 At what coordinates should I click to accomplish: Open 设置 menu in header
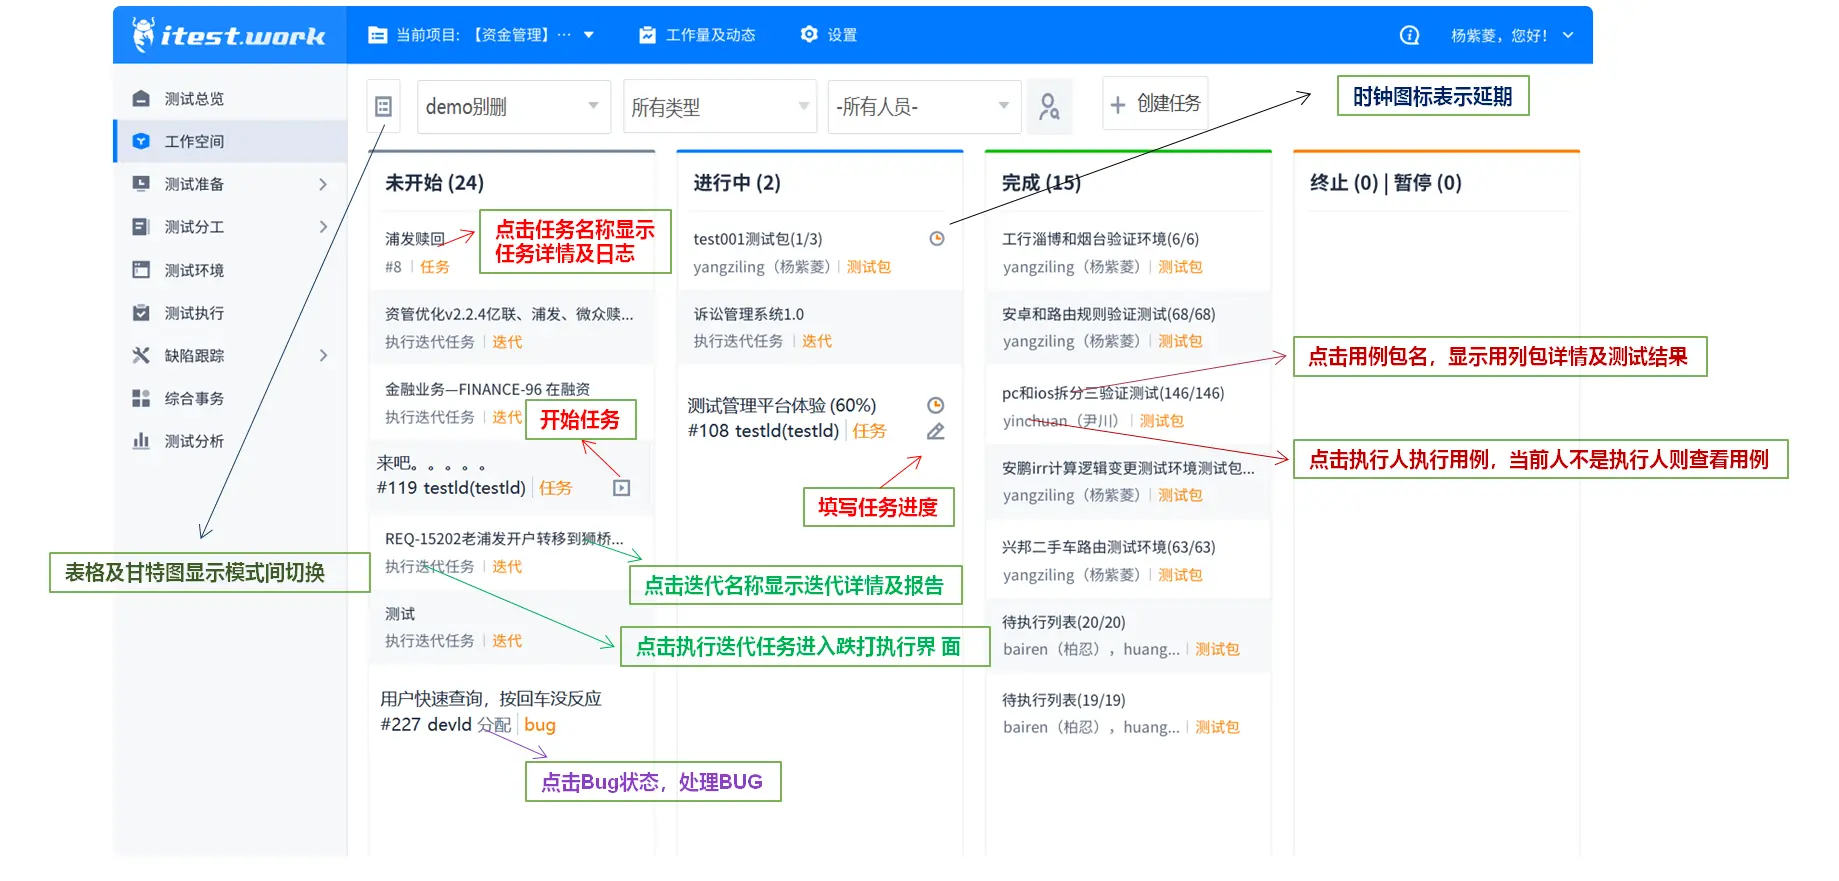coord(829,35)
